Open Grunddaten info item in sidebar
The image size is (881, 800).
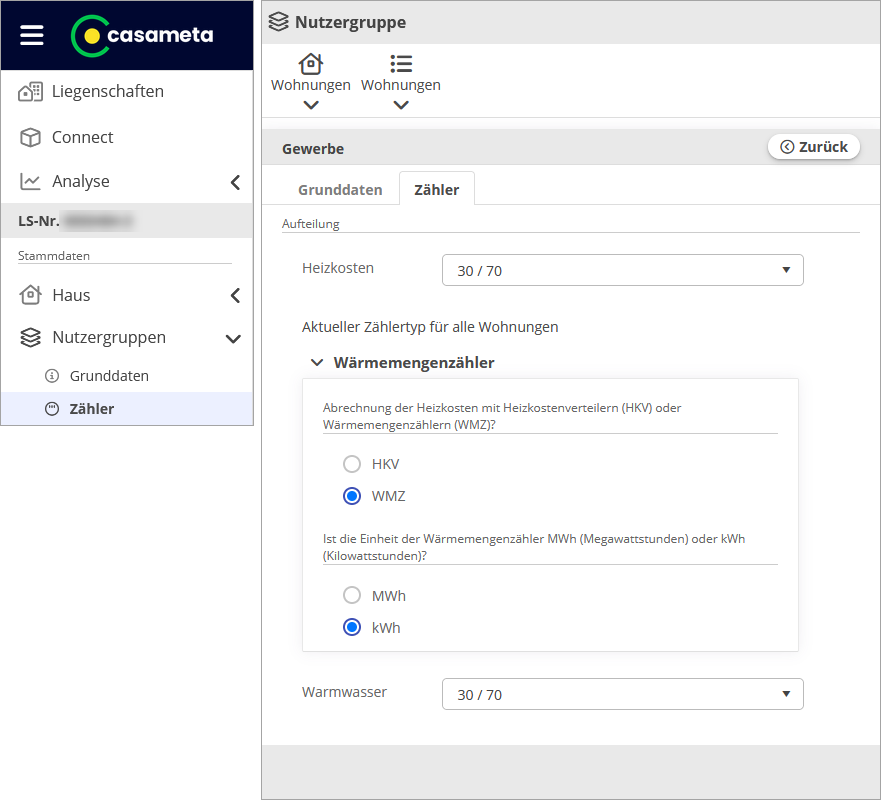click(x=108, y=376)
